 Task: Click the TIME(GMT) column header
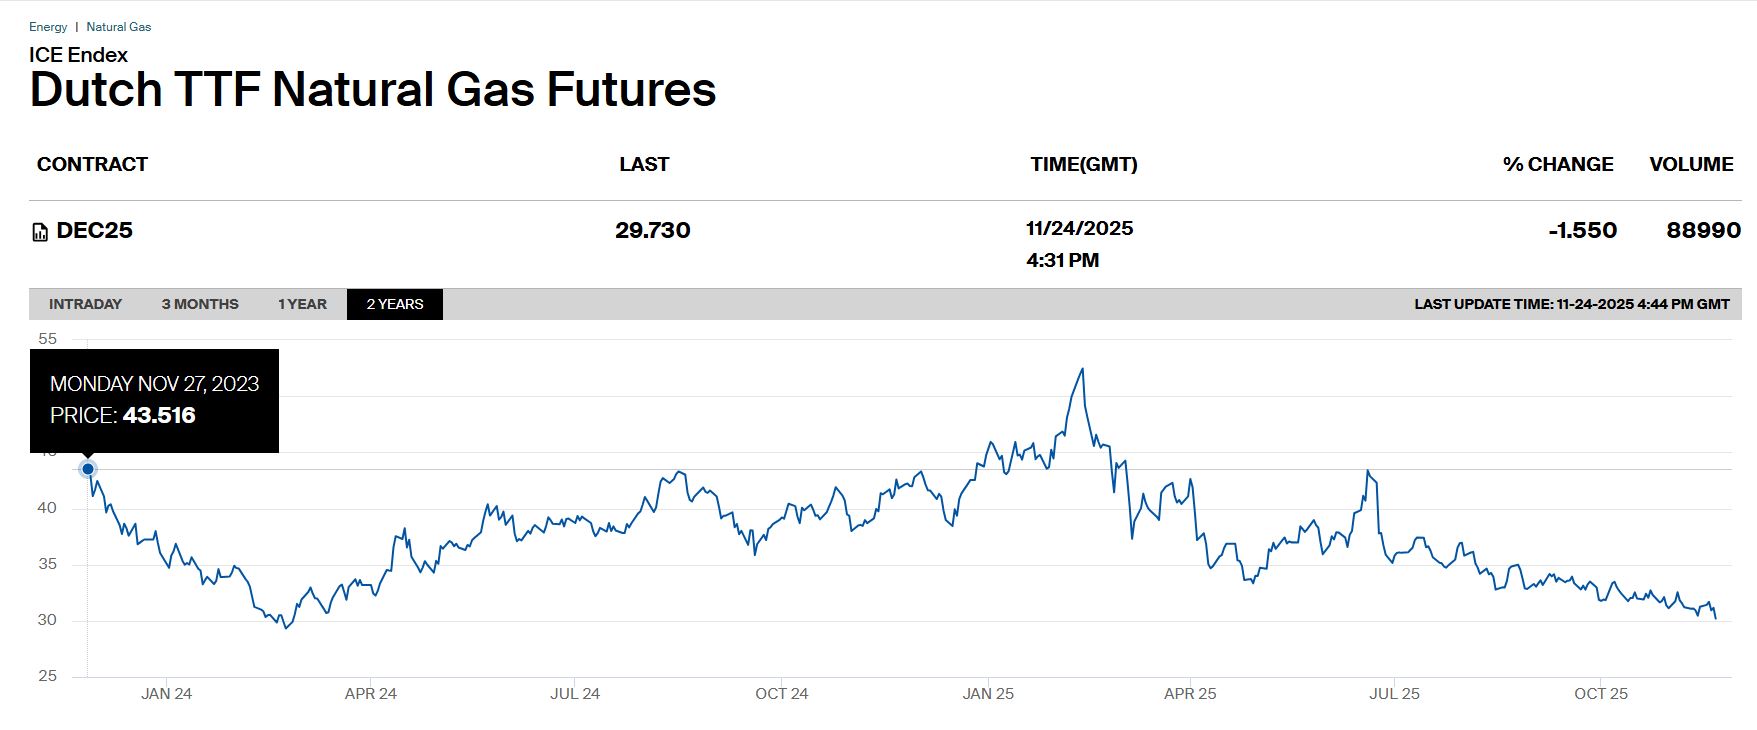coord(1084,164)
